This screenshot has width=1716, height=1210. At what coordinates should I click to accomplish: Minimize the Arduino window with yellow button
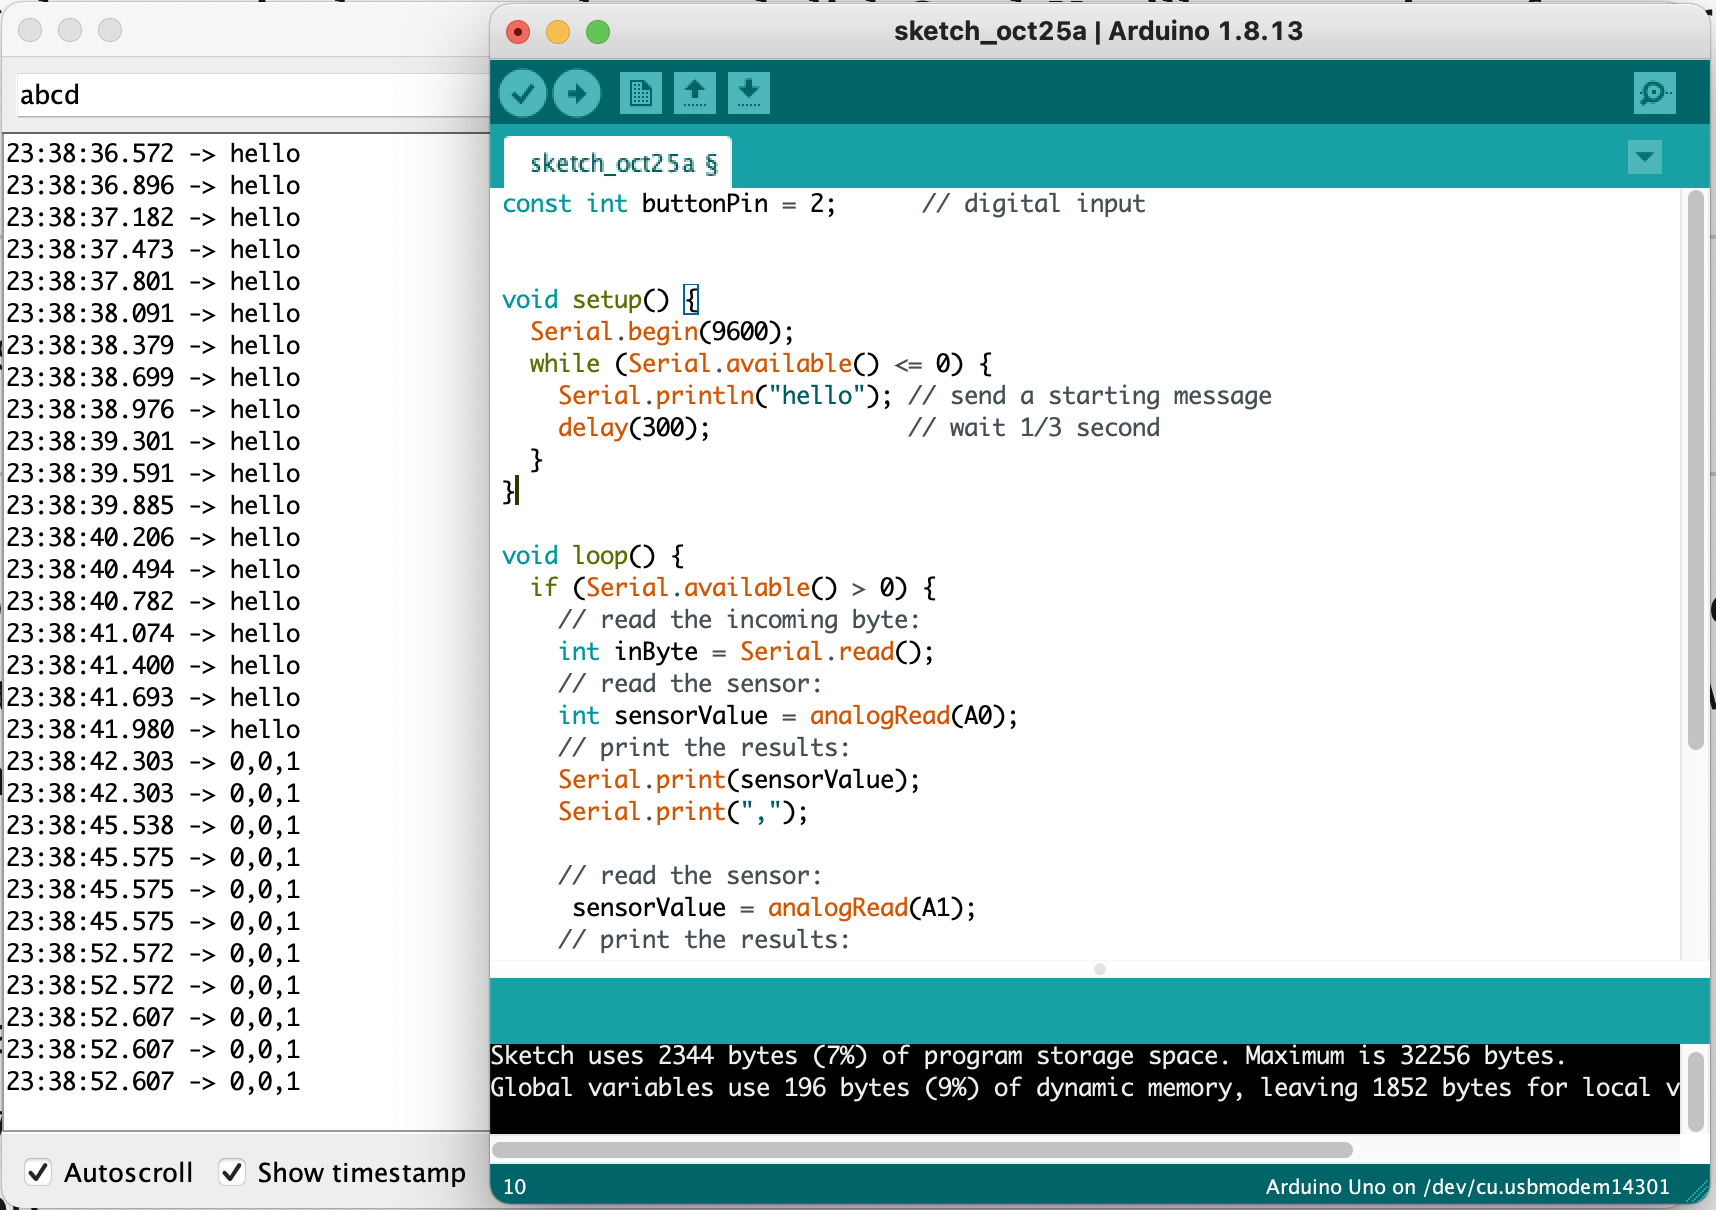558,32
